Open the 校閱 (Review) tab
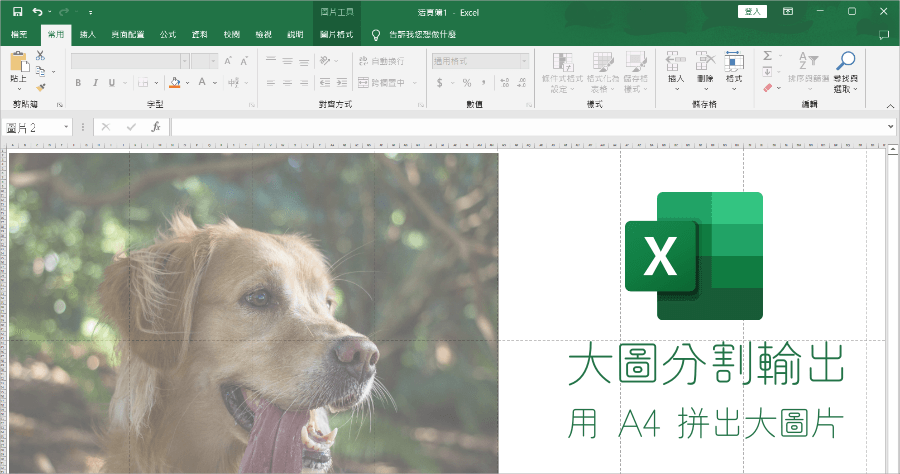The width and height of the screenshot is (900, 474). click(x=231, y=34)
